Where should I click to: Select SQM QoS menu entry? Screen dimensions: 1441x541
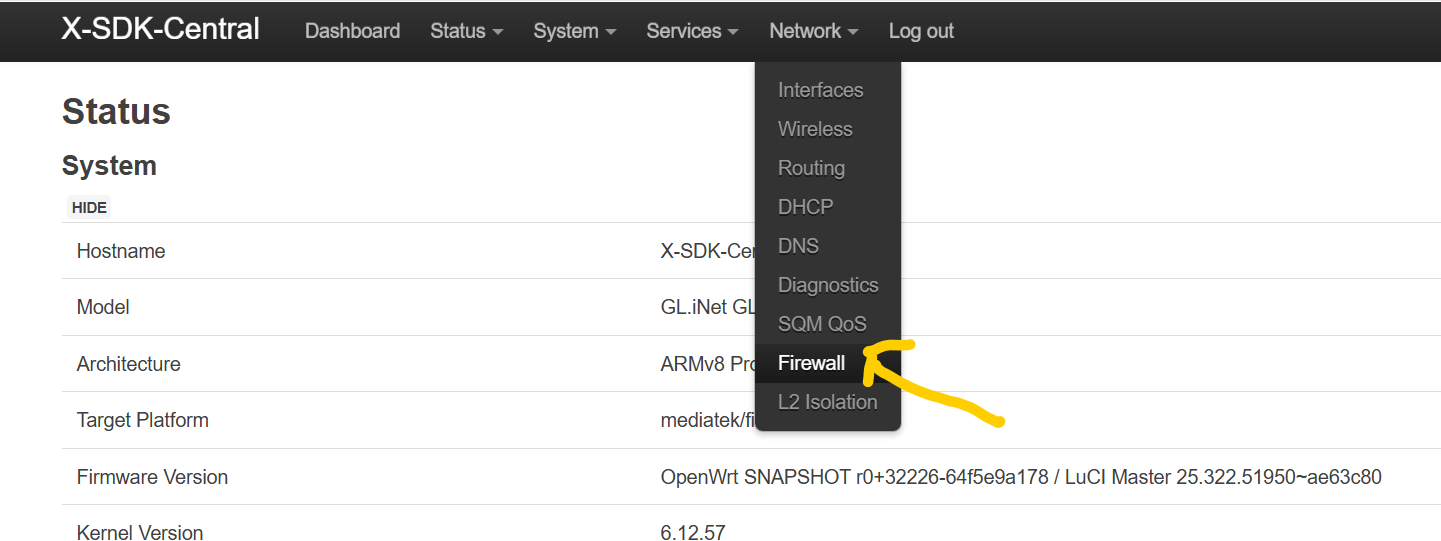pos(822,324)
